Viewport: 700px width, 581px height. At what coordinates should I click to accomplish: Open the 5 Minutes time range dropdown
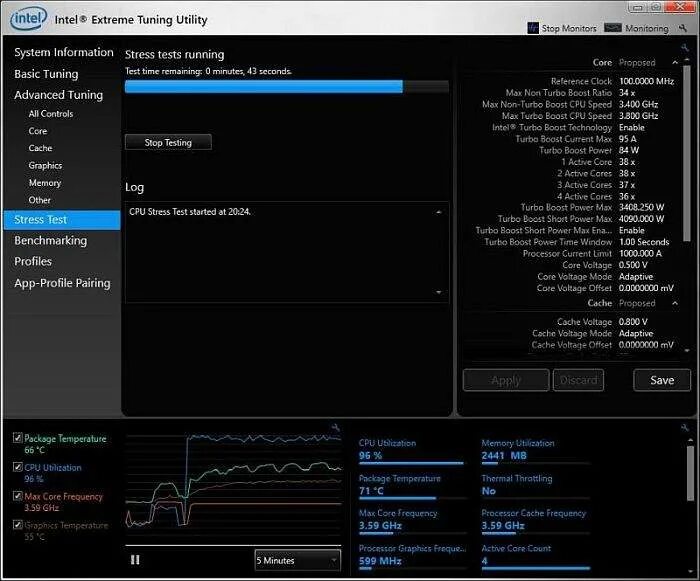[x=298, y=560]
